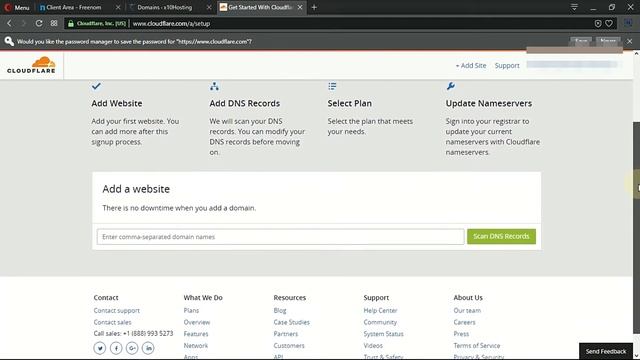Open Cloudflare Twitter page
The image size is (640, 360).
pos(100,348)
